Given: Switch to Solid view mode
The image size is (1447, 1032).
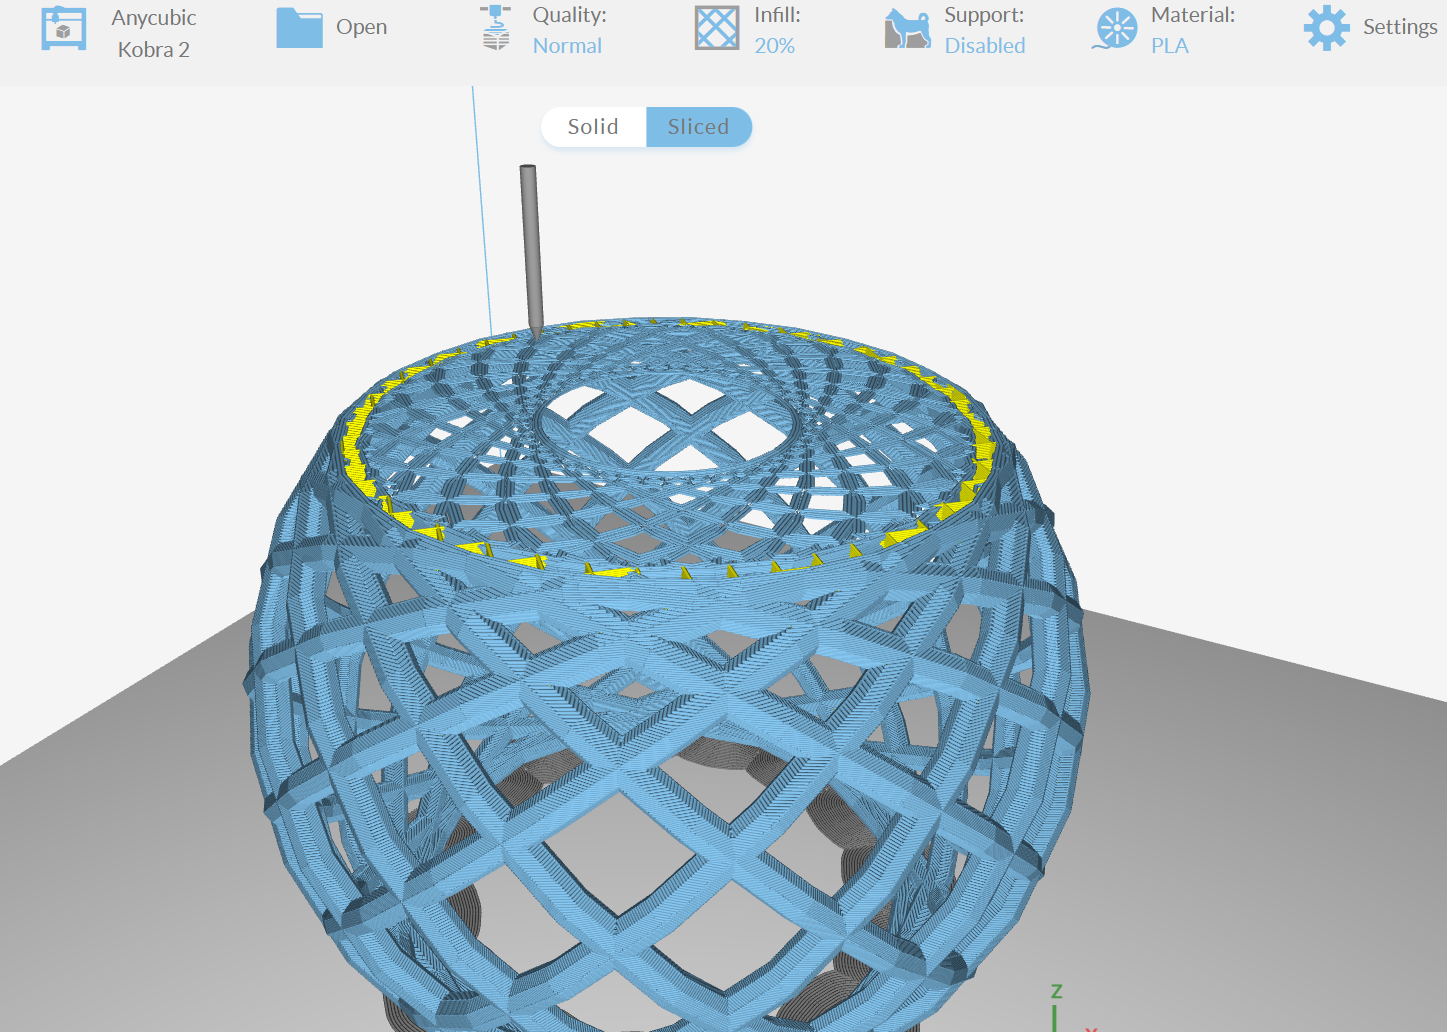Looking at the screenshot, I should (593, 127).
